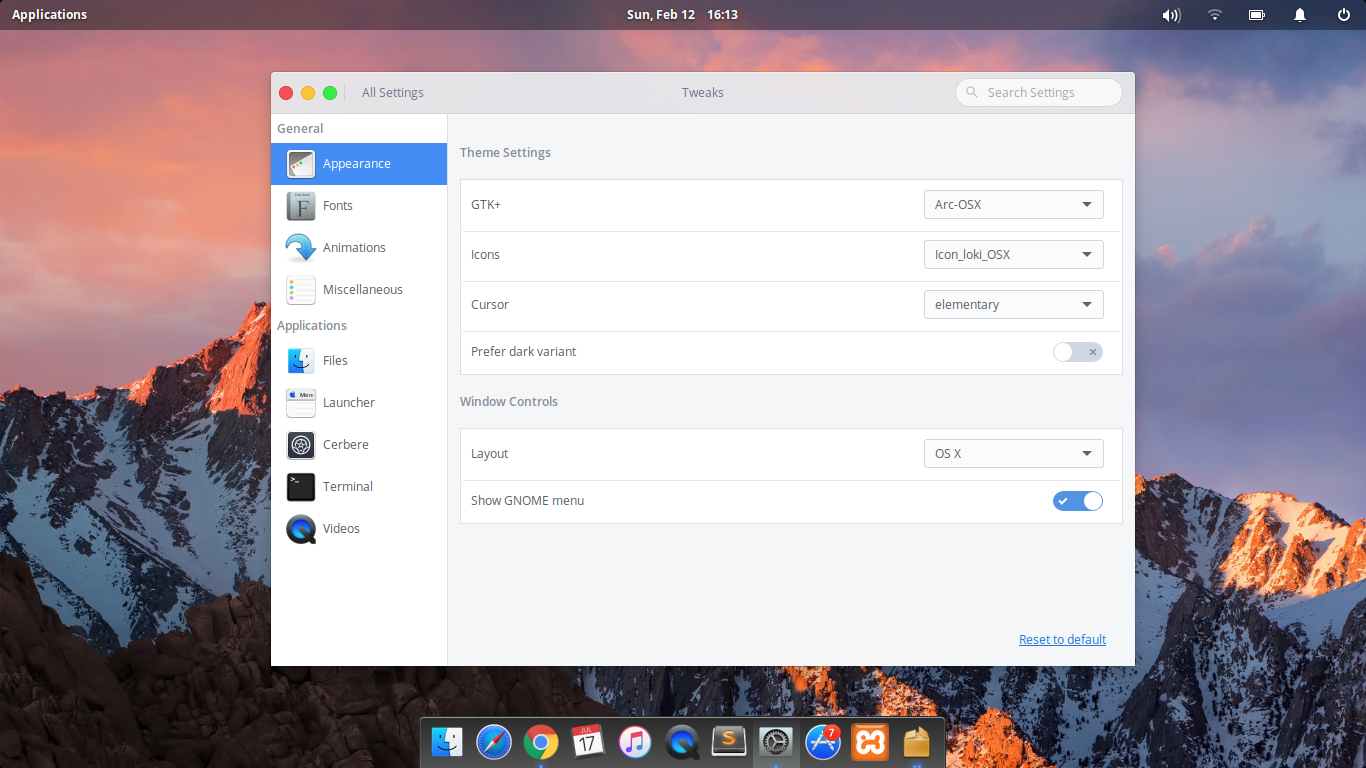The width and height of the screenshot is (1366, 768).
Task: Close the Tweaks window red button
Action: 286,93
